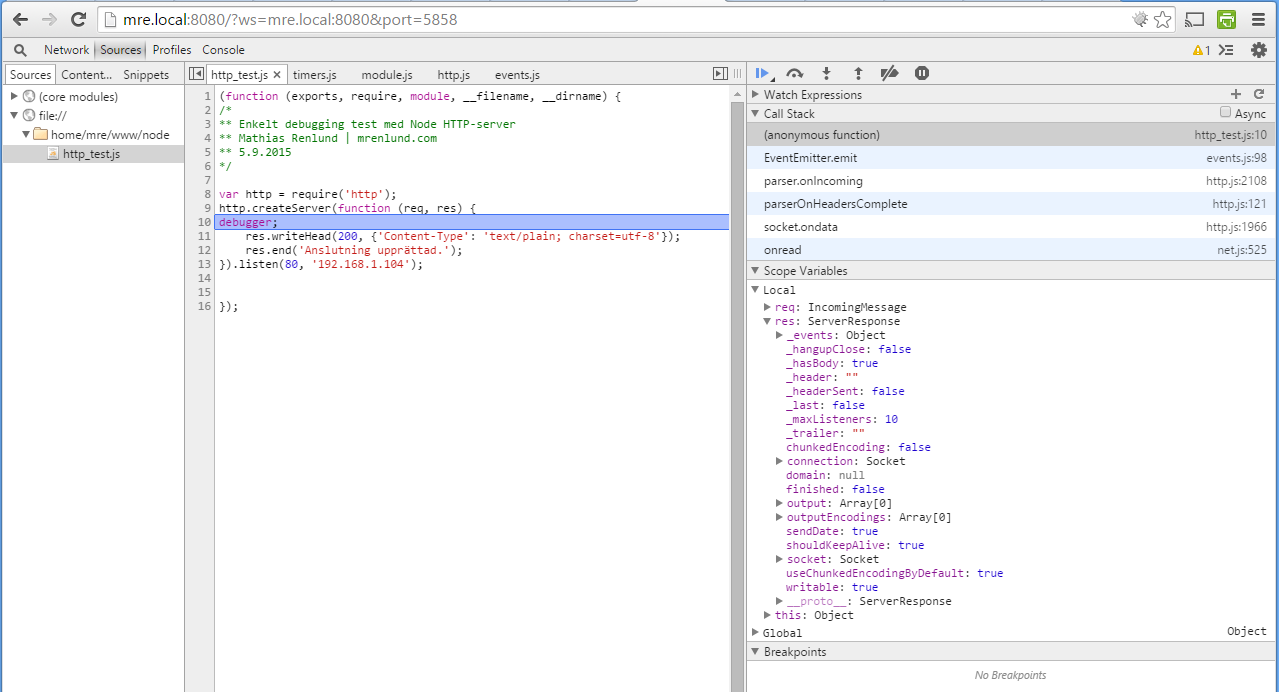Close the http_test.js editor tab
Image resolution: width=1279 pixels, height=692 pixels.
point(277,75)
